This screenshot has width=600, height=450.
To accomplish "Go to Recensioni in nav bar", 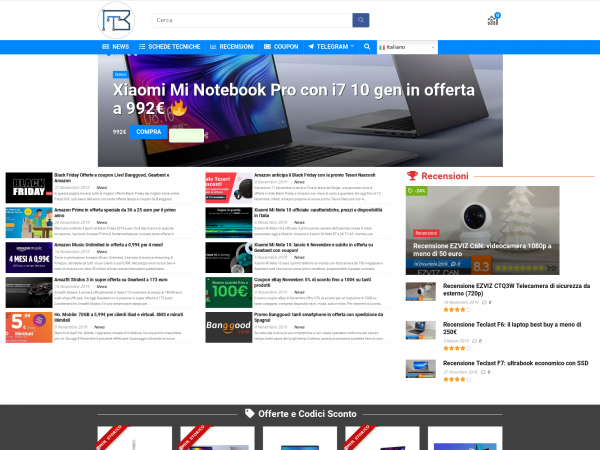I will pos(232,47).
